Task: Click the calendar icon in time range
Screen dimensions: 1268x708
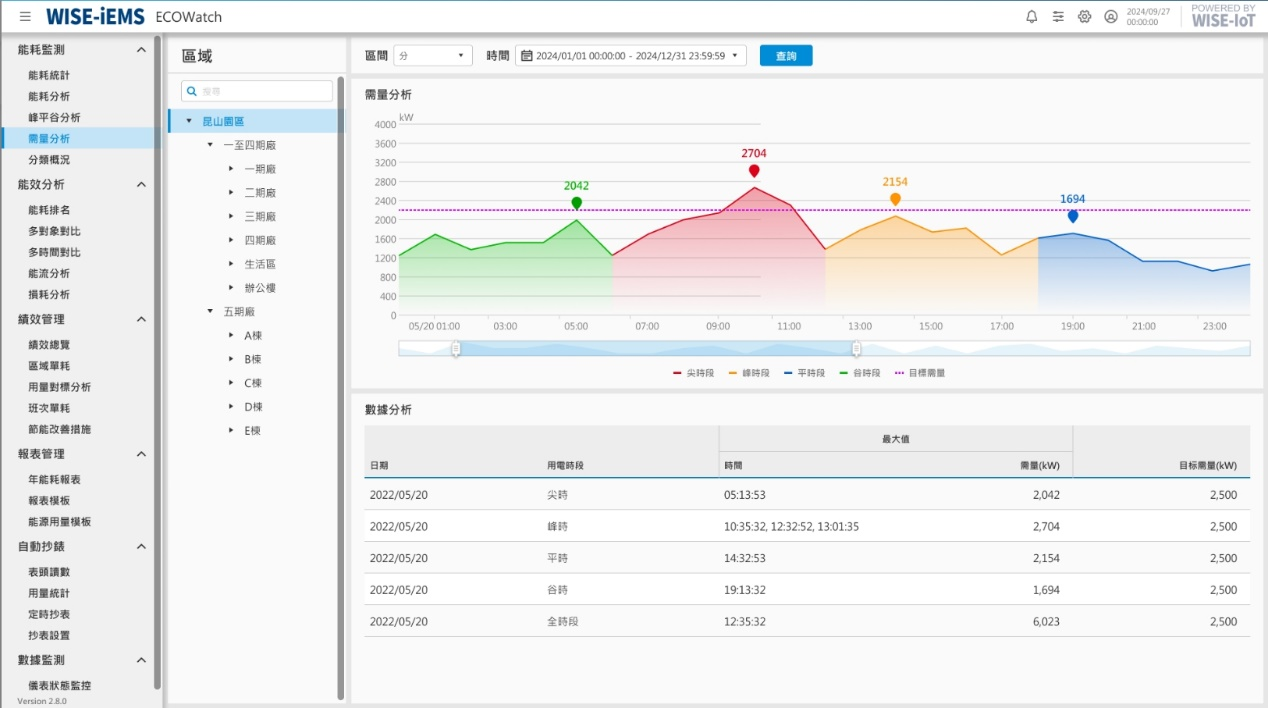Action: coord(526,56)
